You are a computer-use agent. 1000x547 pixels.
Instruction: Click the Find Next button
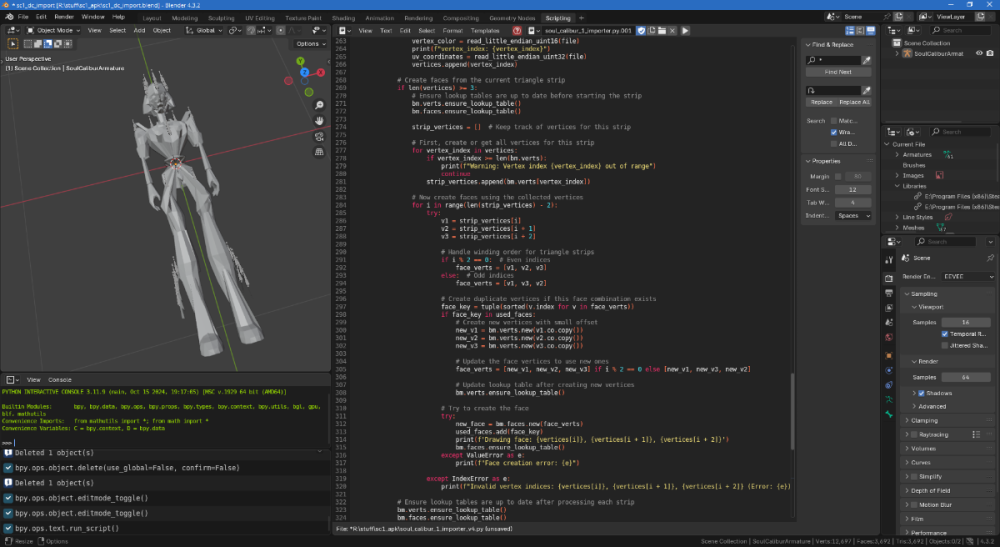(x=838, y=73)
